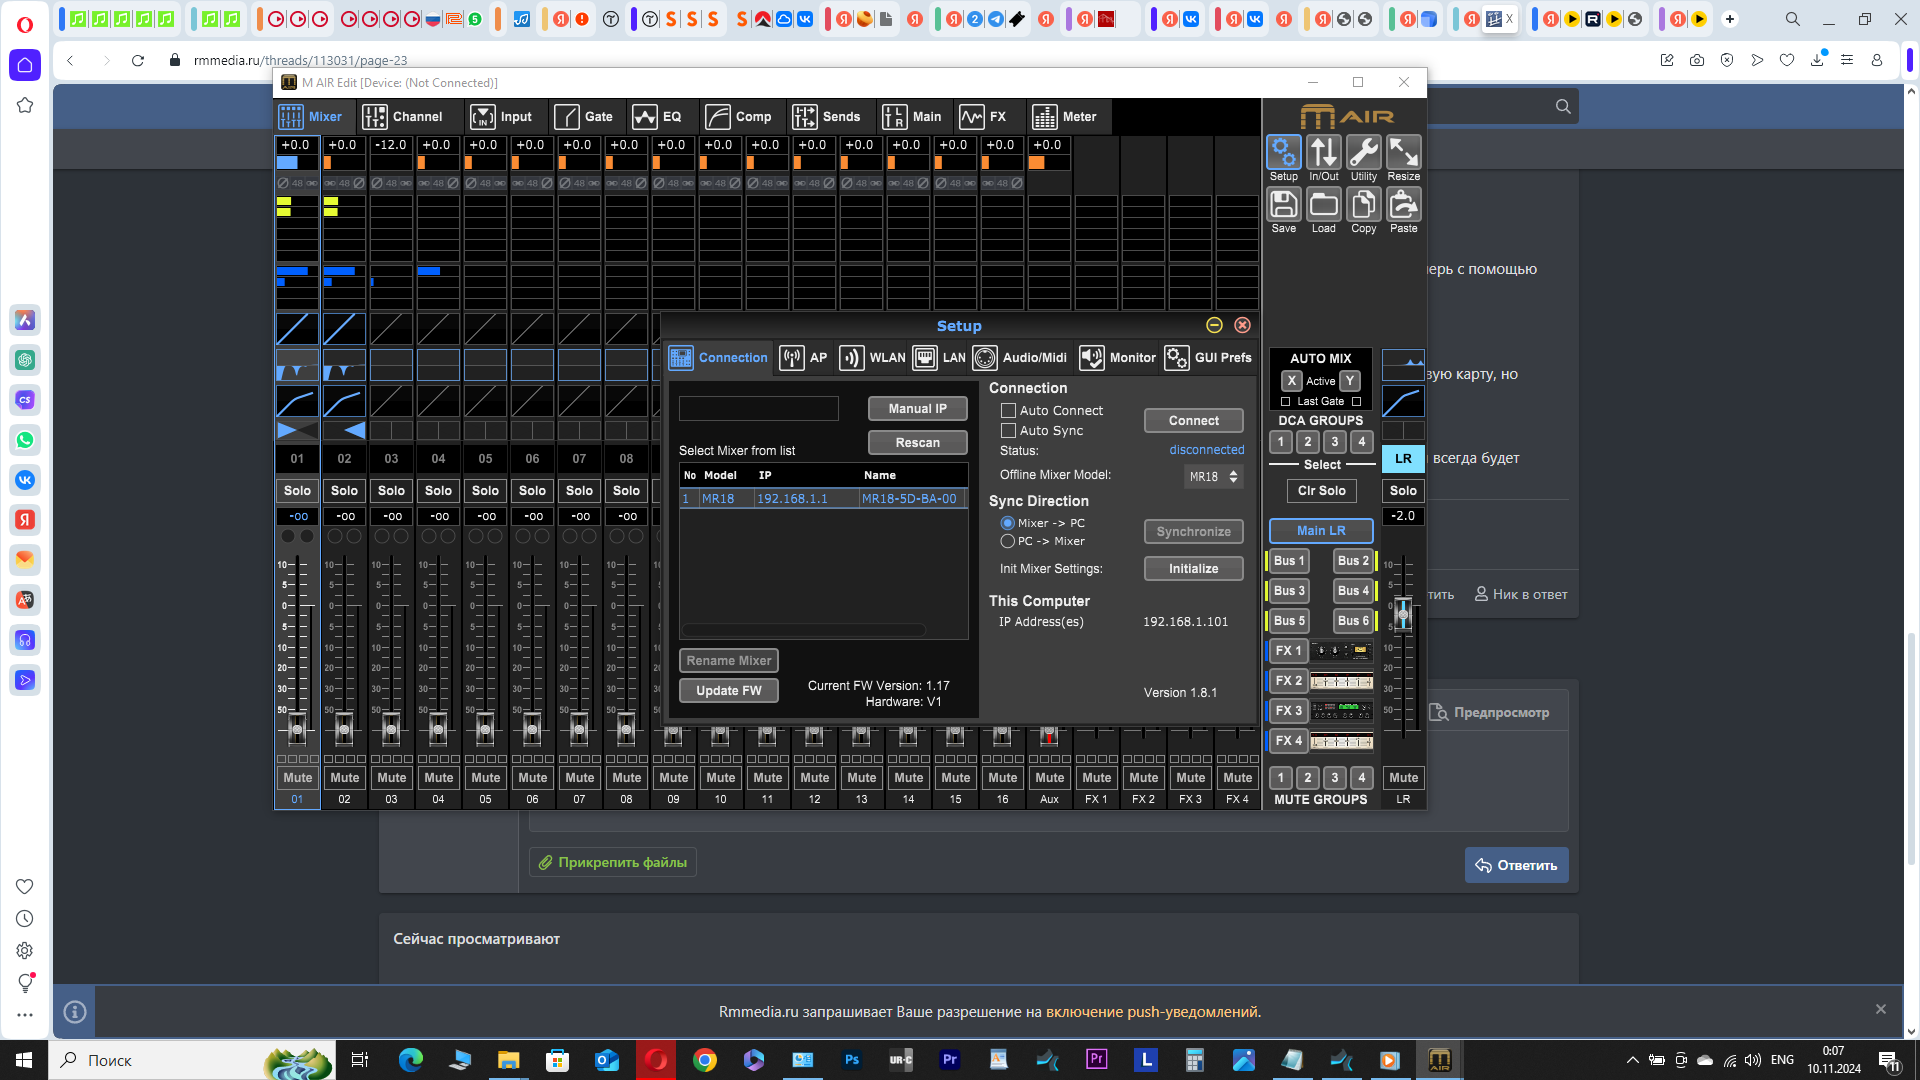The image size is (1920, 1080).
Task: Click the Manual IP input field
Action: [758, 409]
